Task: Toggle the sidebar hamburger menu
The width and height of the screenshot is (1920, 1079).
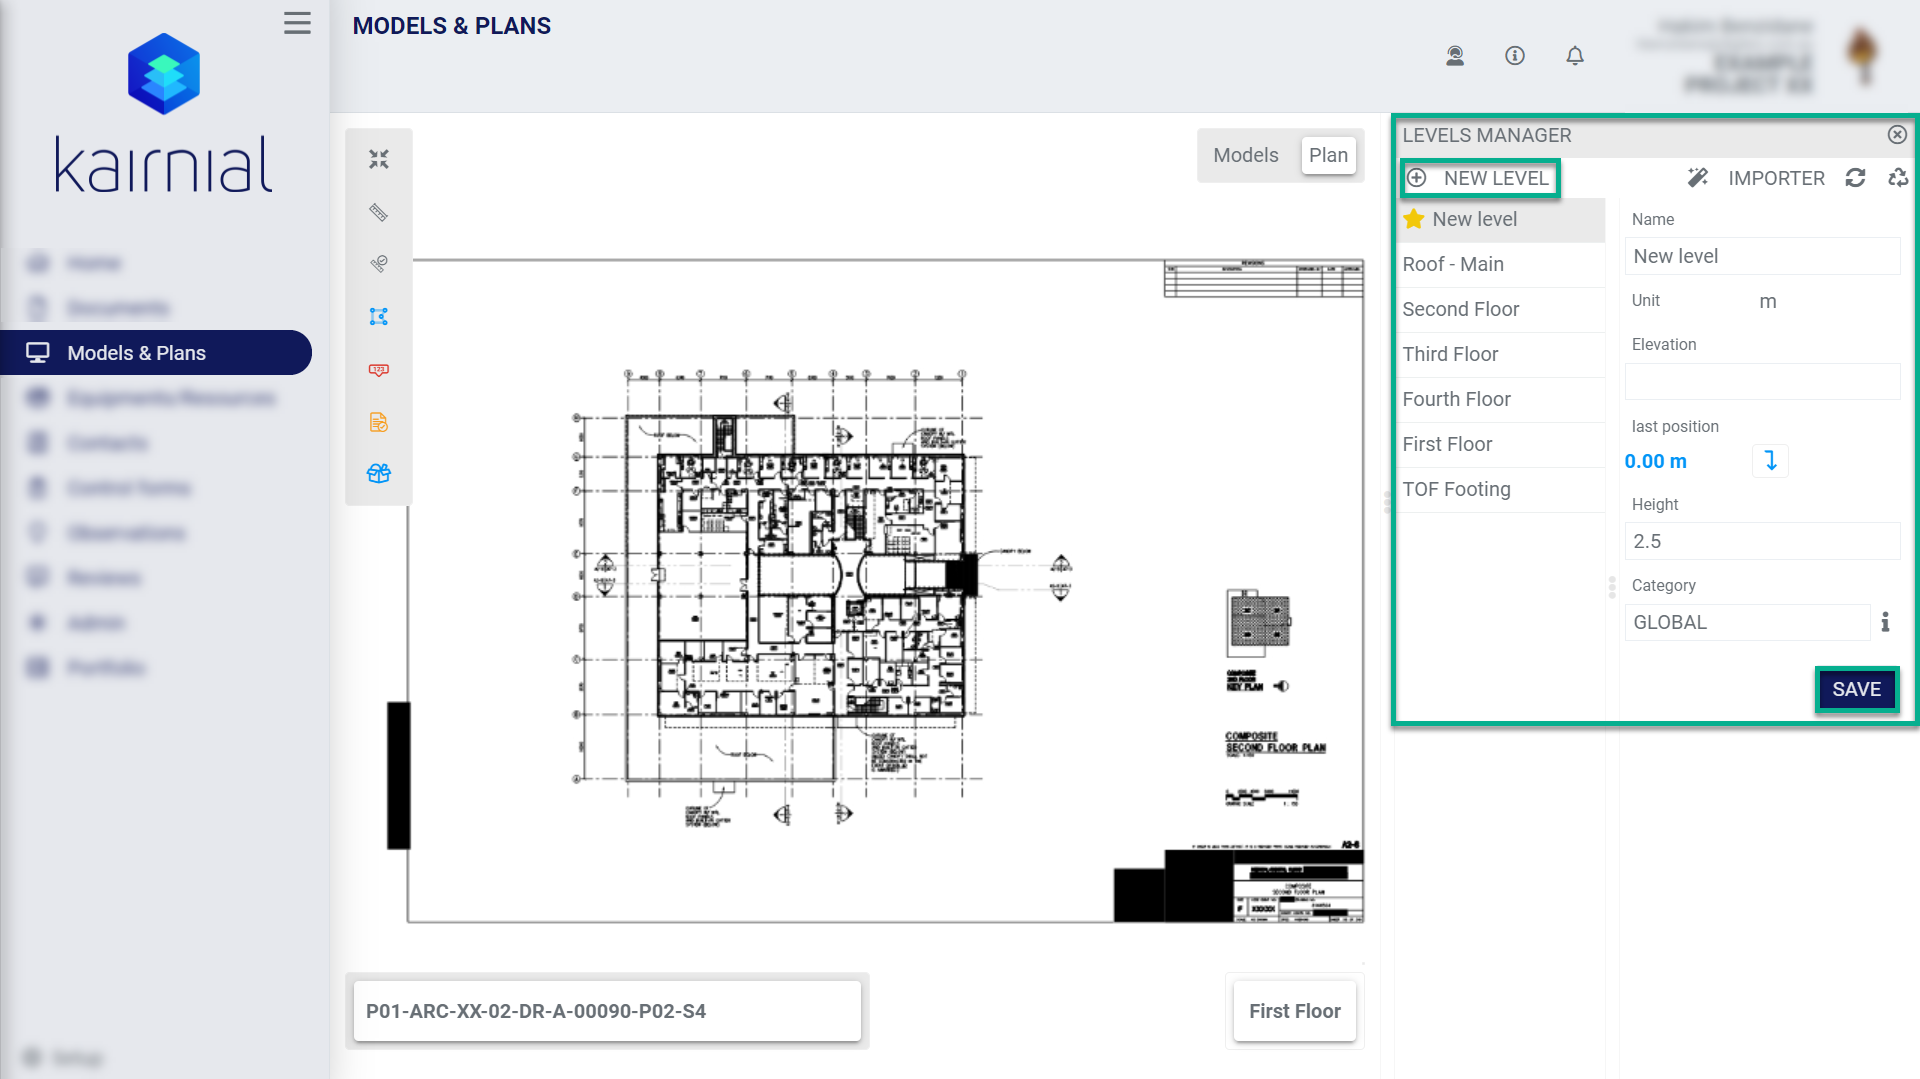Action: pyautogui.click(x=297, y=23)
